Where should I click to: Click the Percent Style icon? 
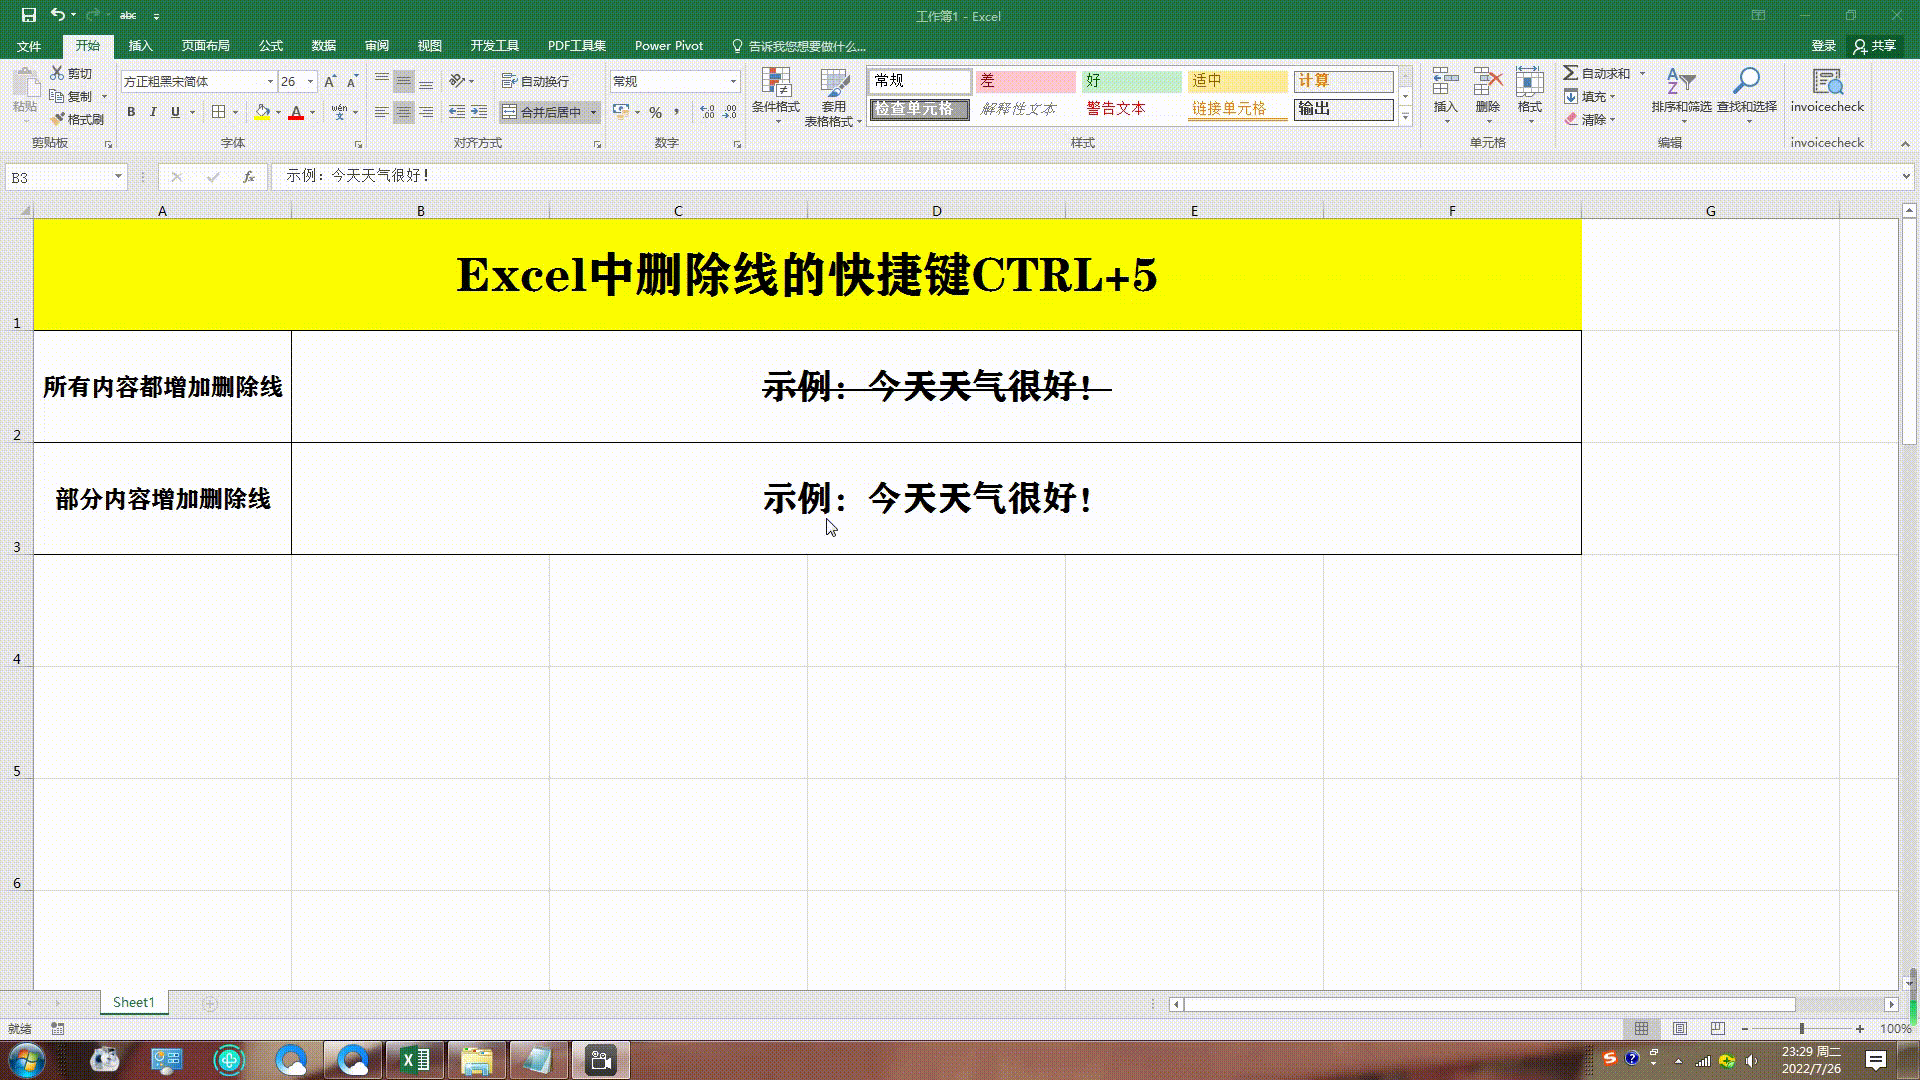click(655, 112)
